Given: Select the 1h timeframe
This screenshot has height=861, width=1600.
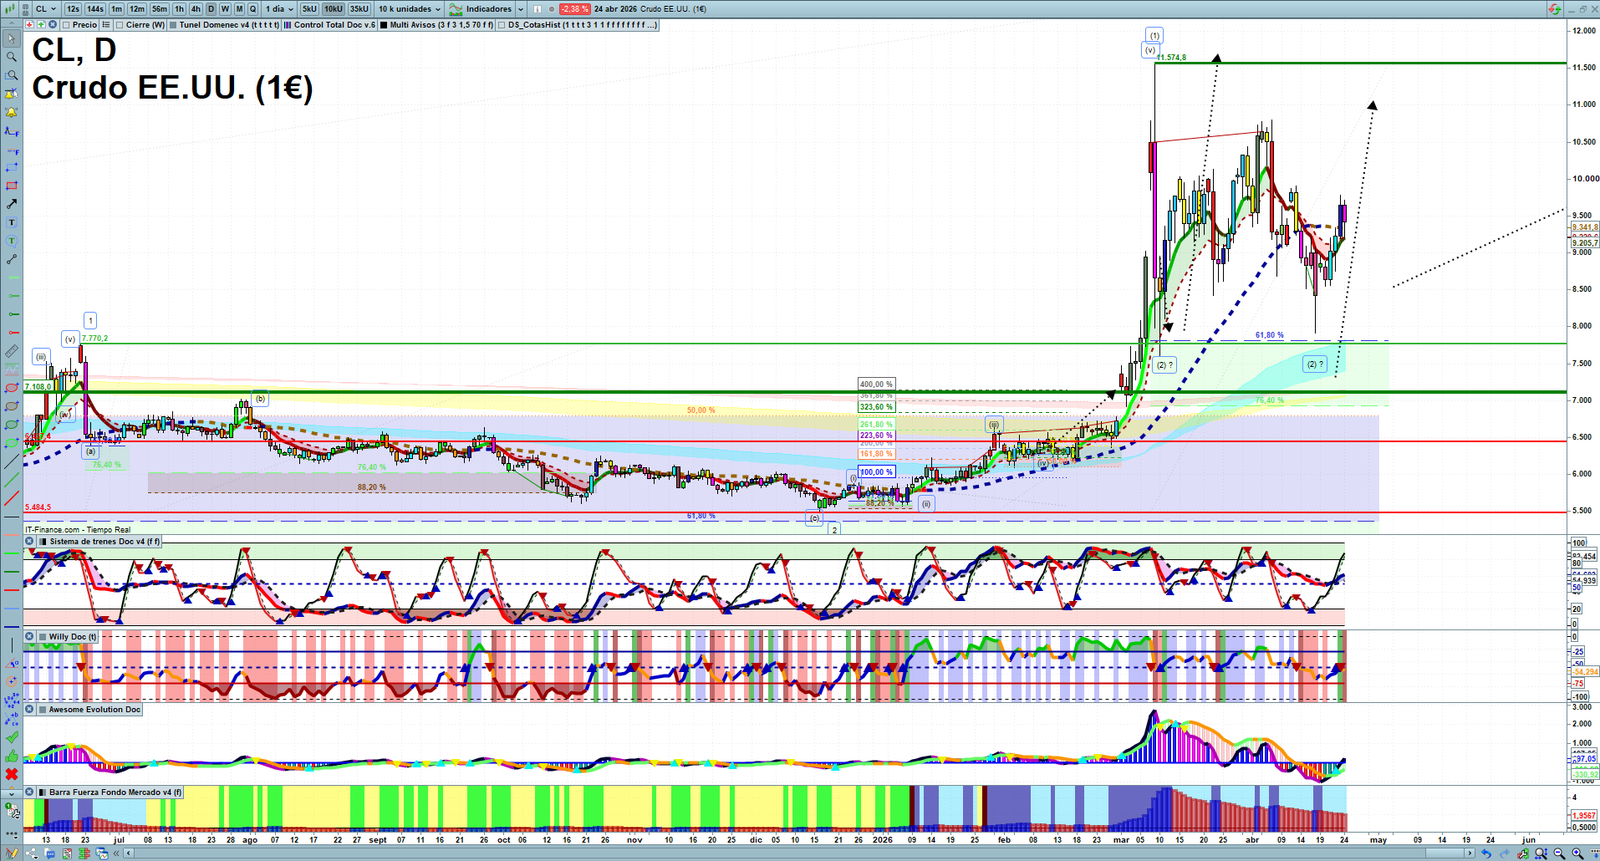Looking at the screenshot, I should pos(180,9).
